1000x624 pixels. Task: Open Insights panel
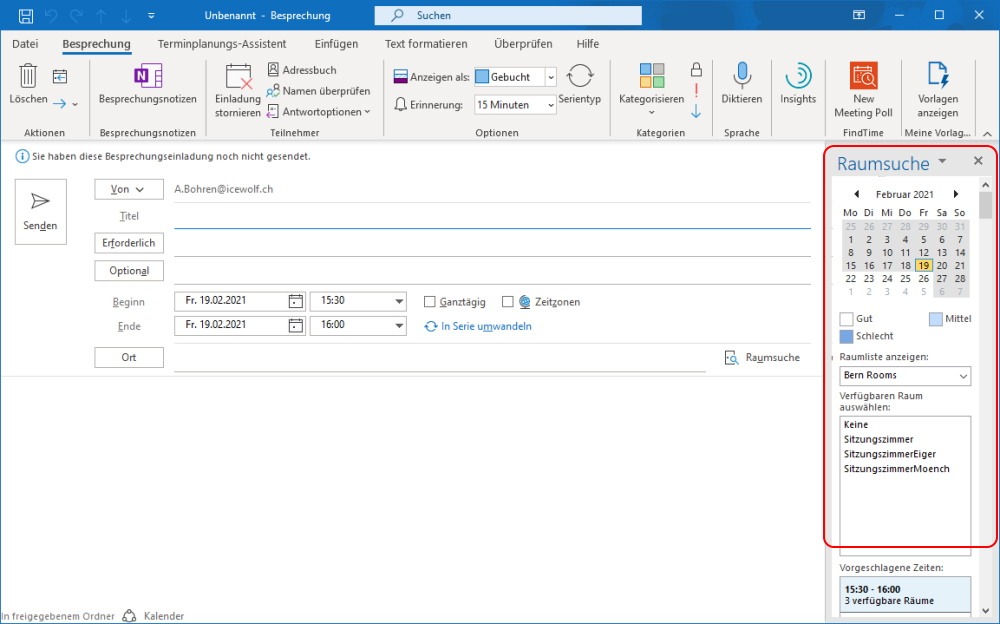pyautogui.click(x=798, y=75)
